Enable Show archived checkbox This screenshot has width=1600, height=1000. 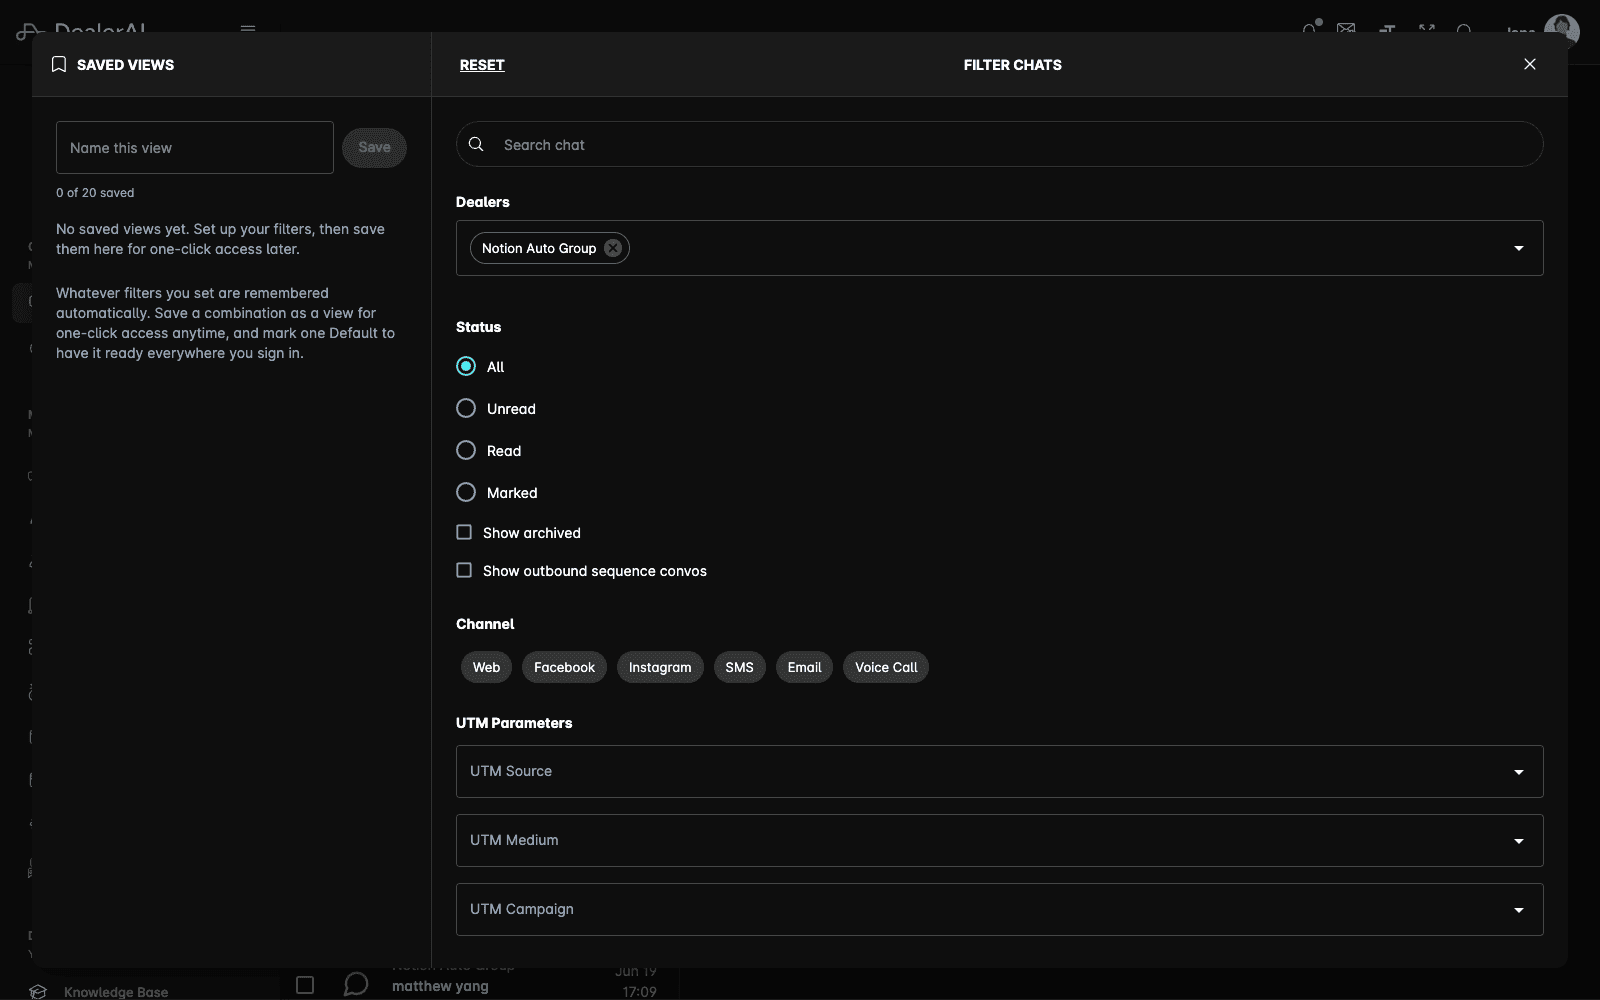[x=464, y=532]
